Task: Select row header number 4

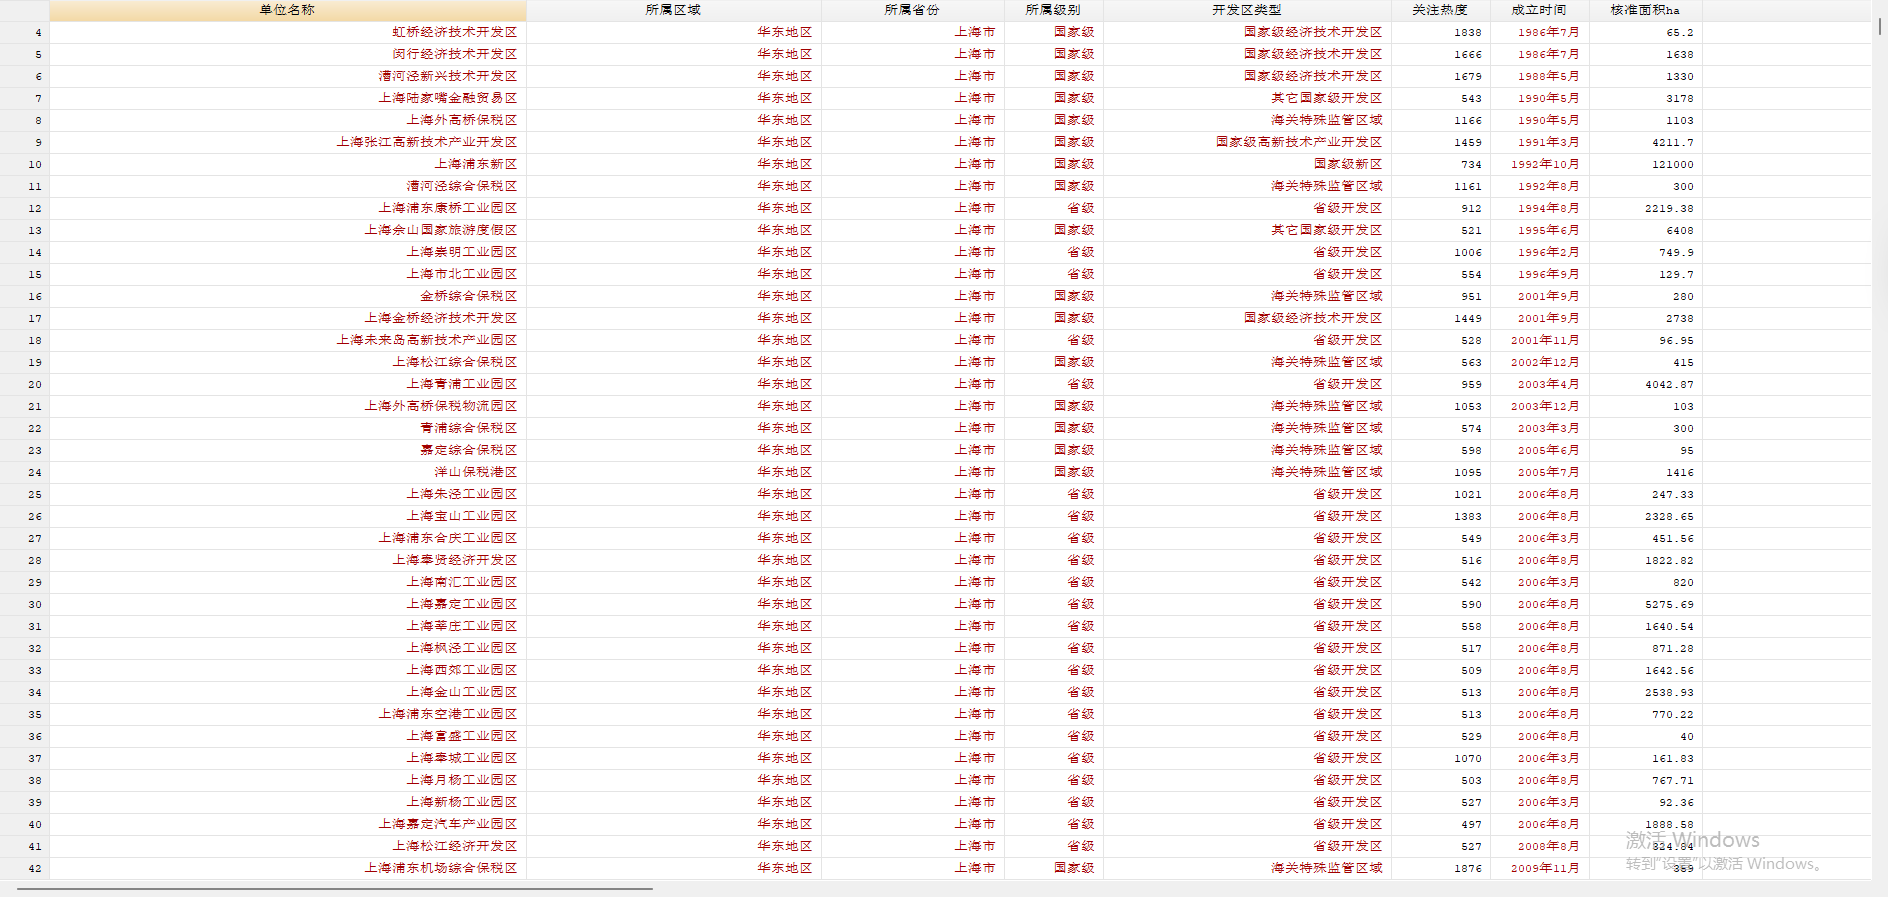Action: tap(25, 32)
